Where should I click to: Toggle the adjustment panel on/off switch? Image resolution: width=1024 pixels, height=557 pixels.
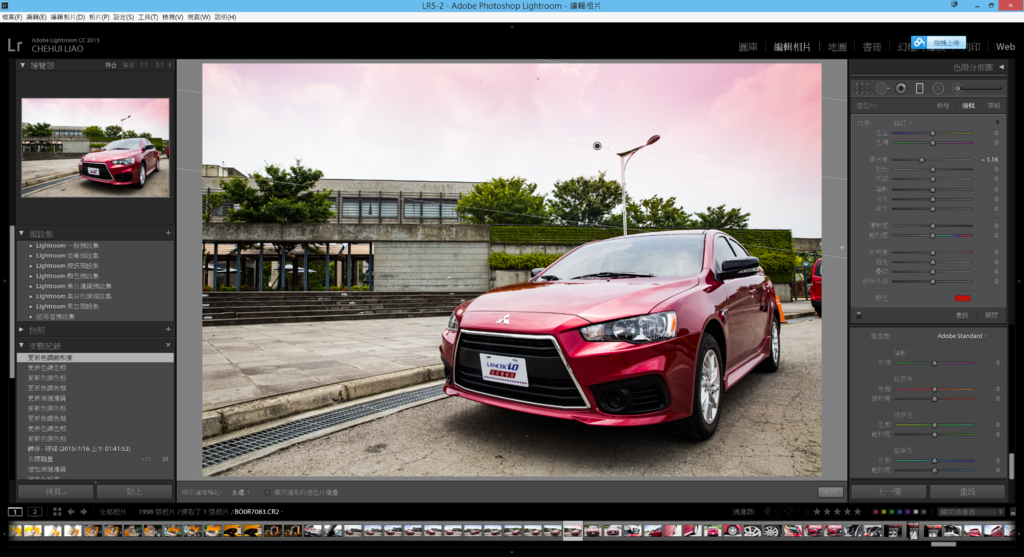click(x=858, y=315)
